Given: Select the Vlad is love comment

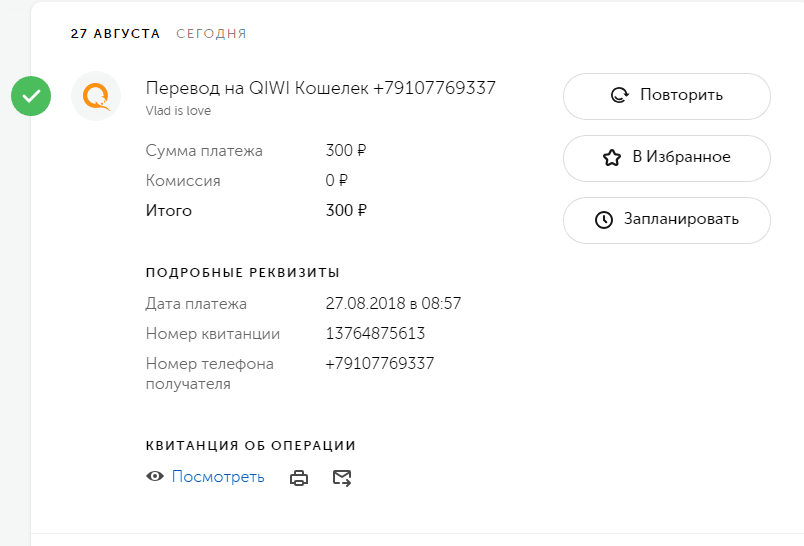Looking at the screenshot, I should [x=178, y=111].
